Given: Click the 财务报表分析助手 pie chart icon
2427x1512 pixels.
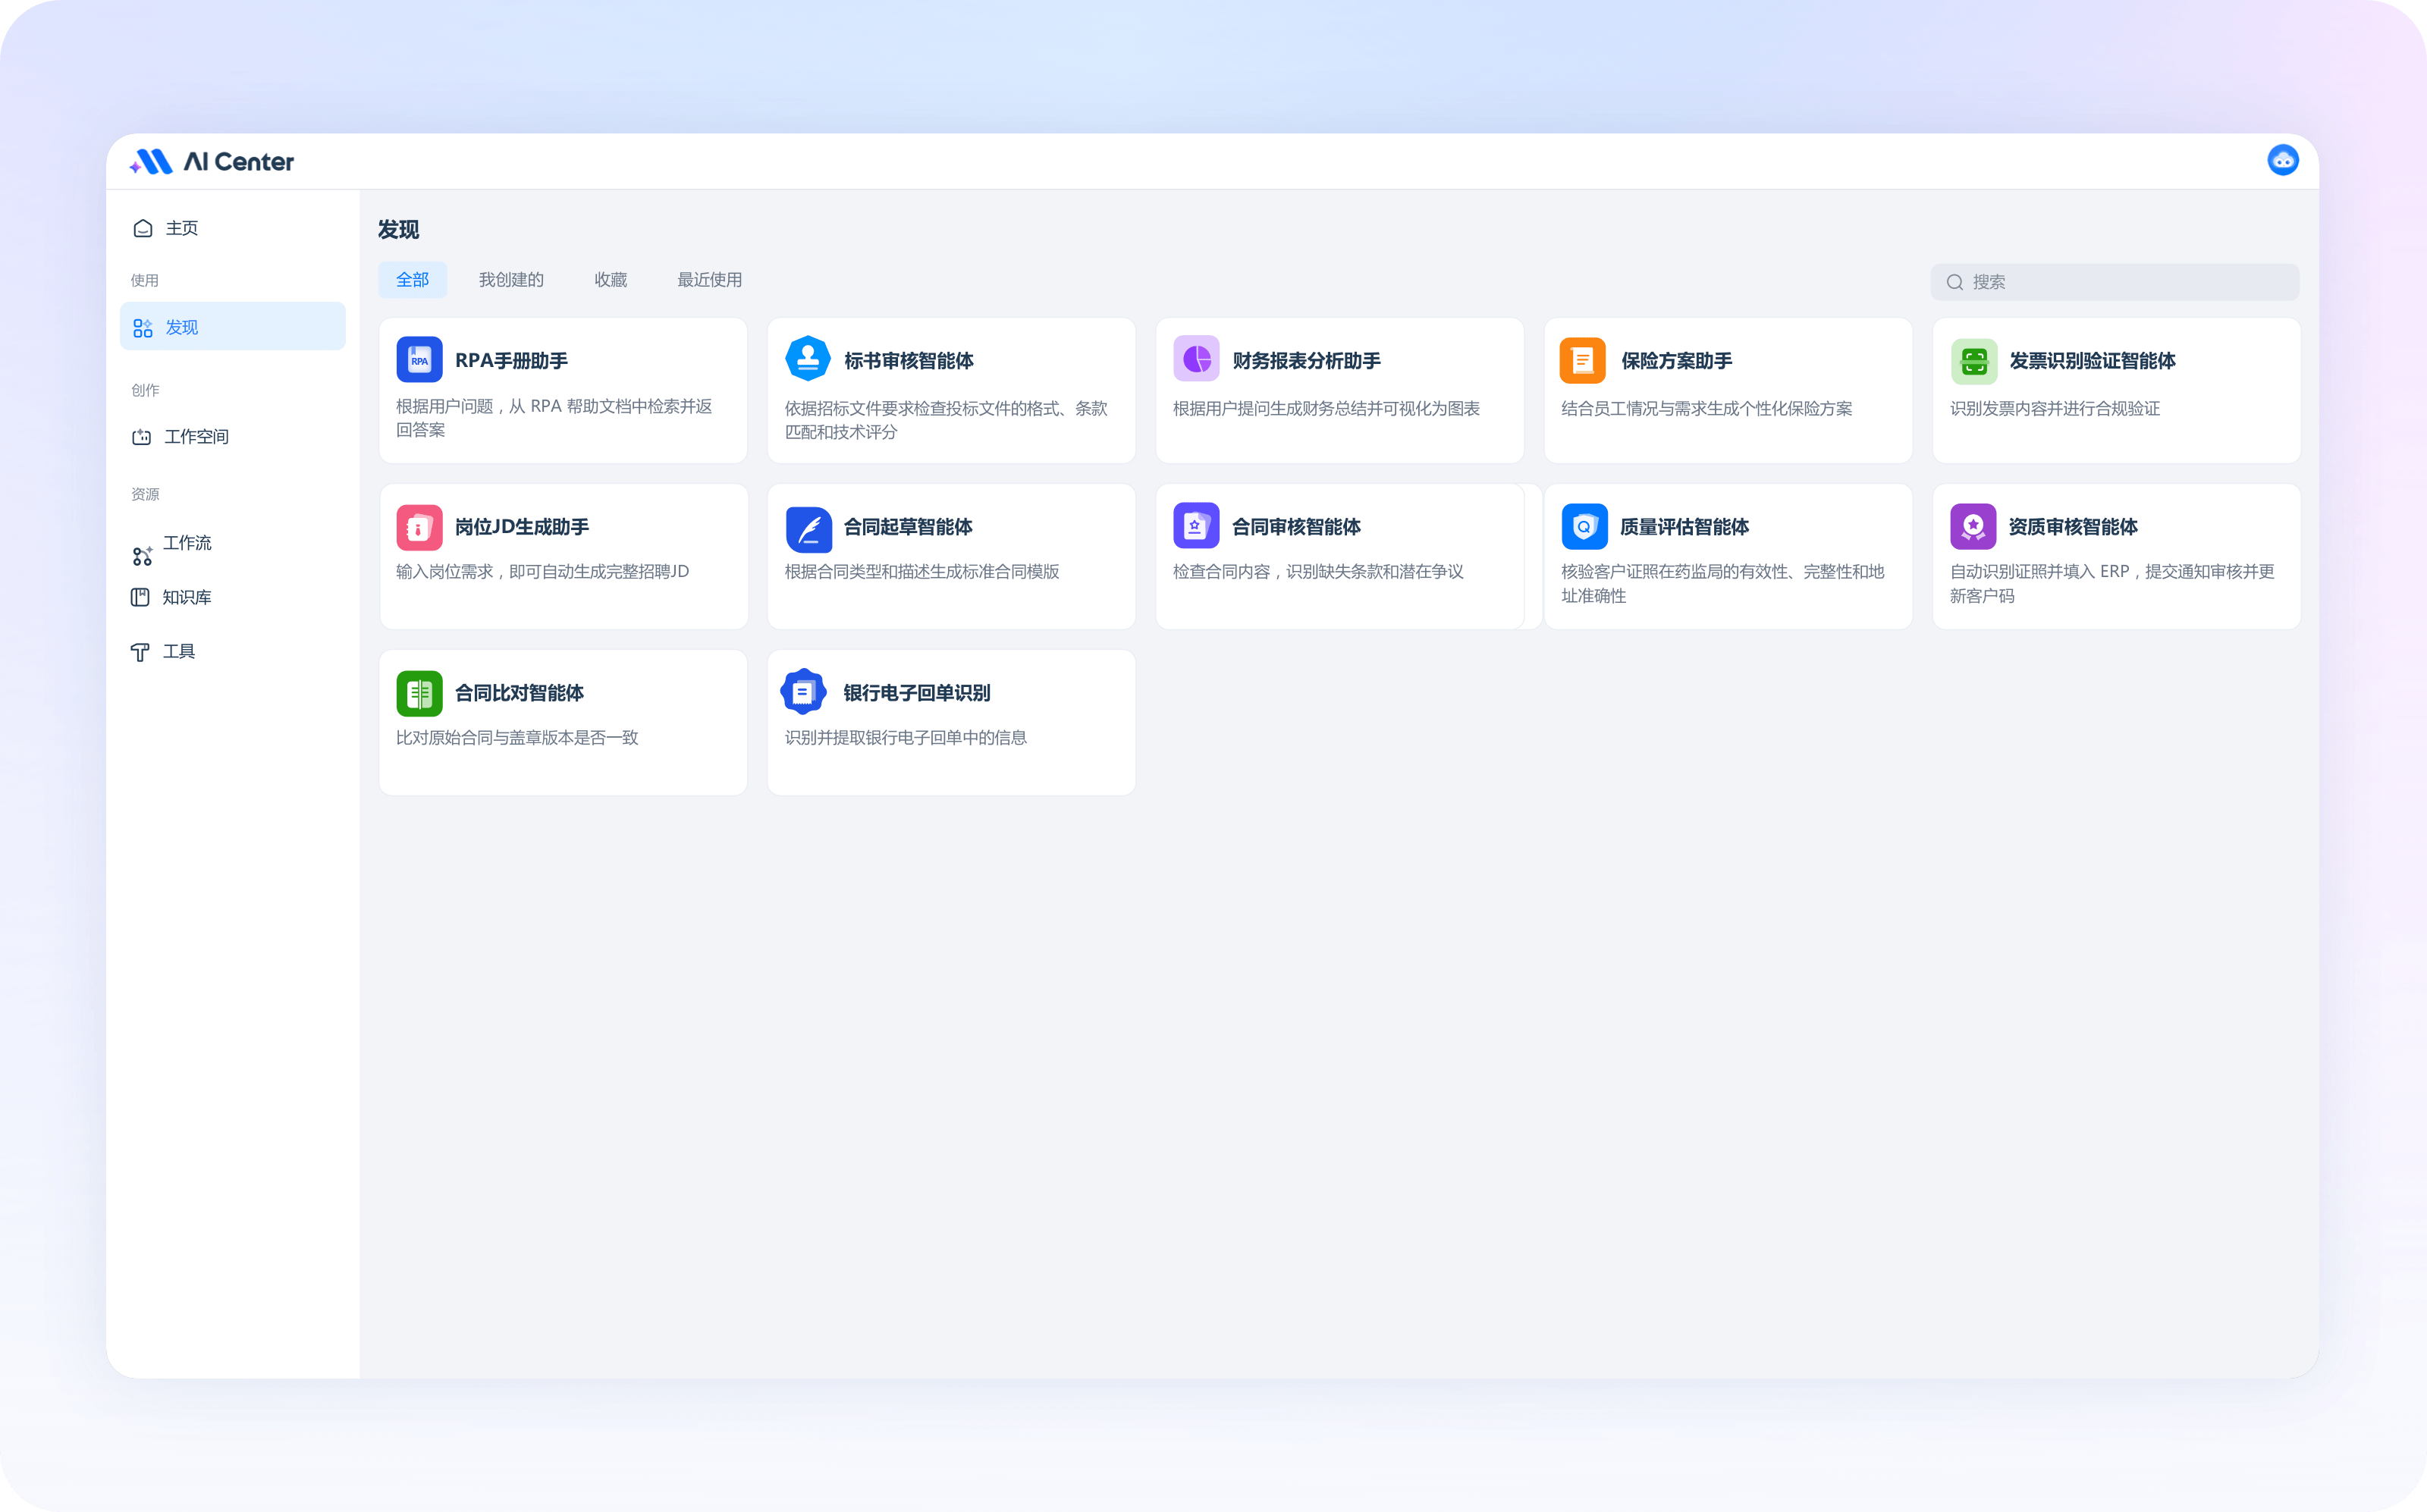Looking at the screenshot, I should [1196, 359].
